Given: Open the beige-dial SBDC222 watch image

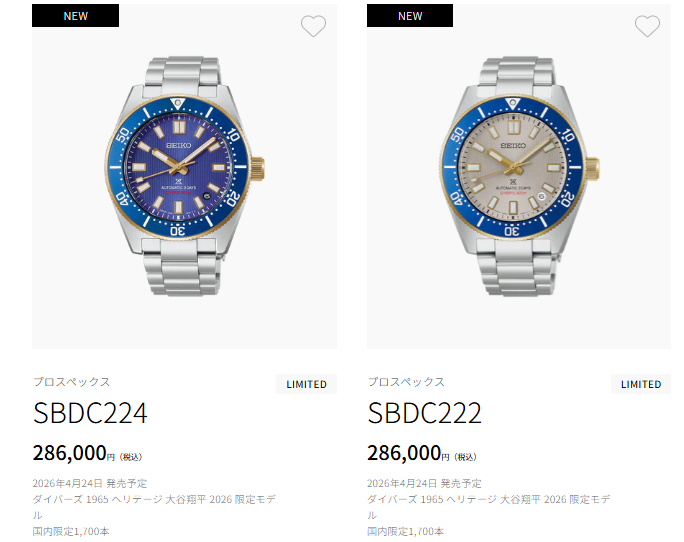Looking at the screenshot, I should pyautogui.click(x=519, y=176).
